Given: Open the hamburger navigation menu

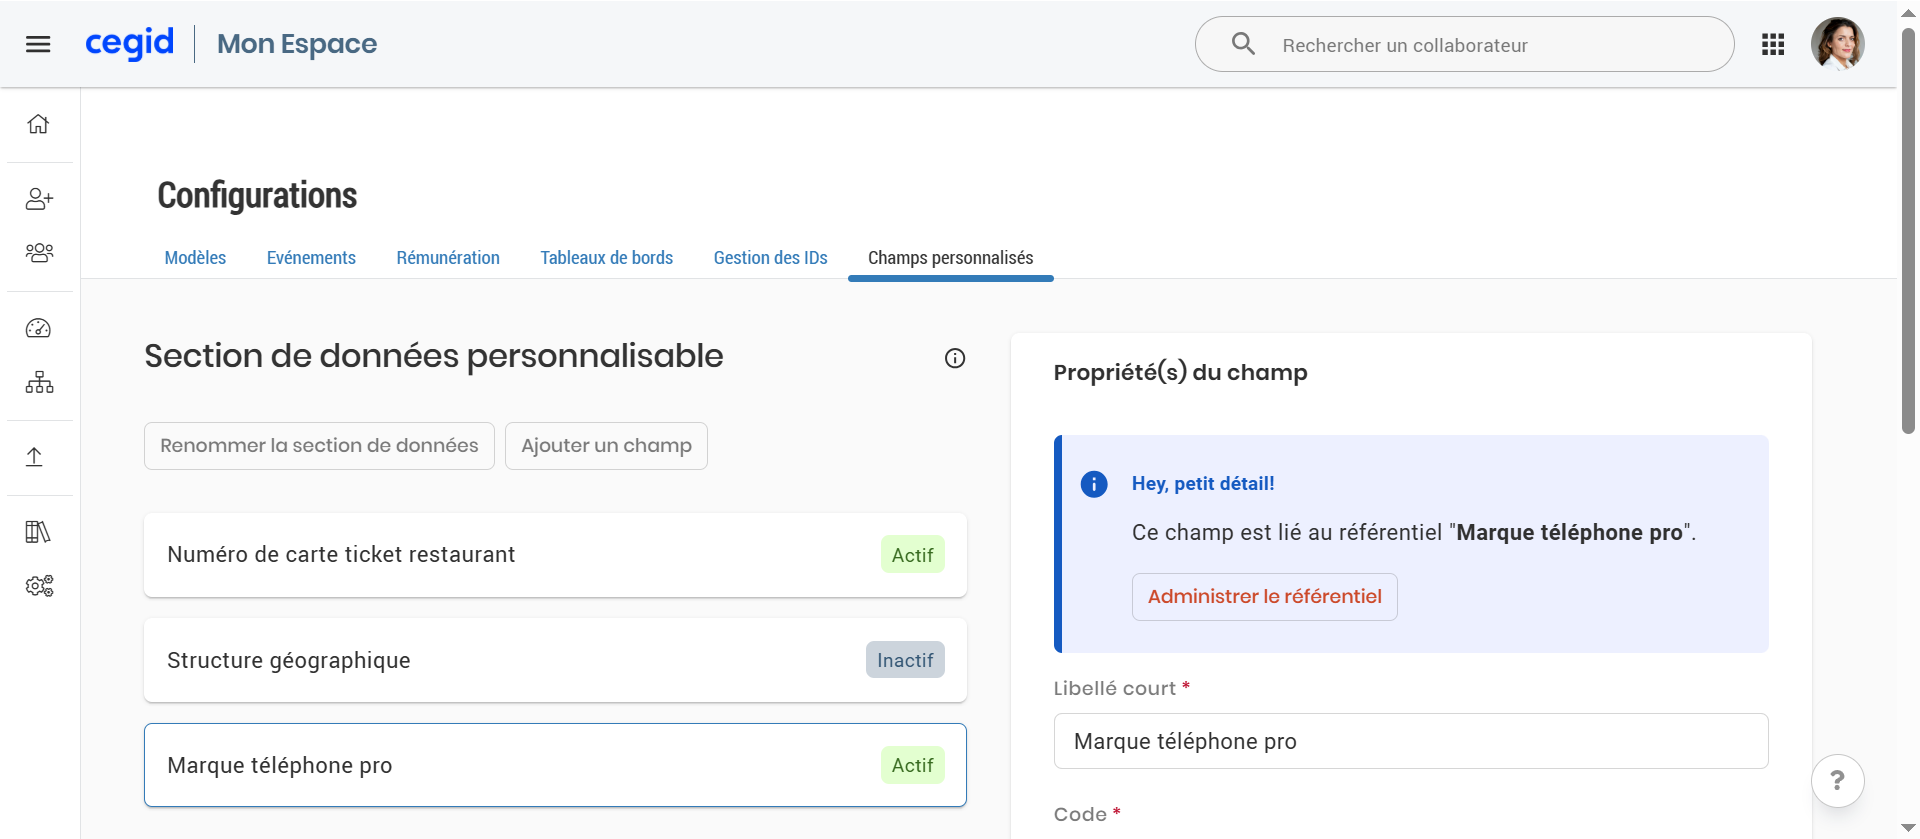Looking at the screenshot, I should [x=38, y=44].
